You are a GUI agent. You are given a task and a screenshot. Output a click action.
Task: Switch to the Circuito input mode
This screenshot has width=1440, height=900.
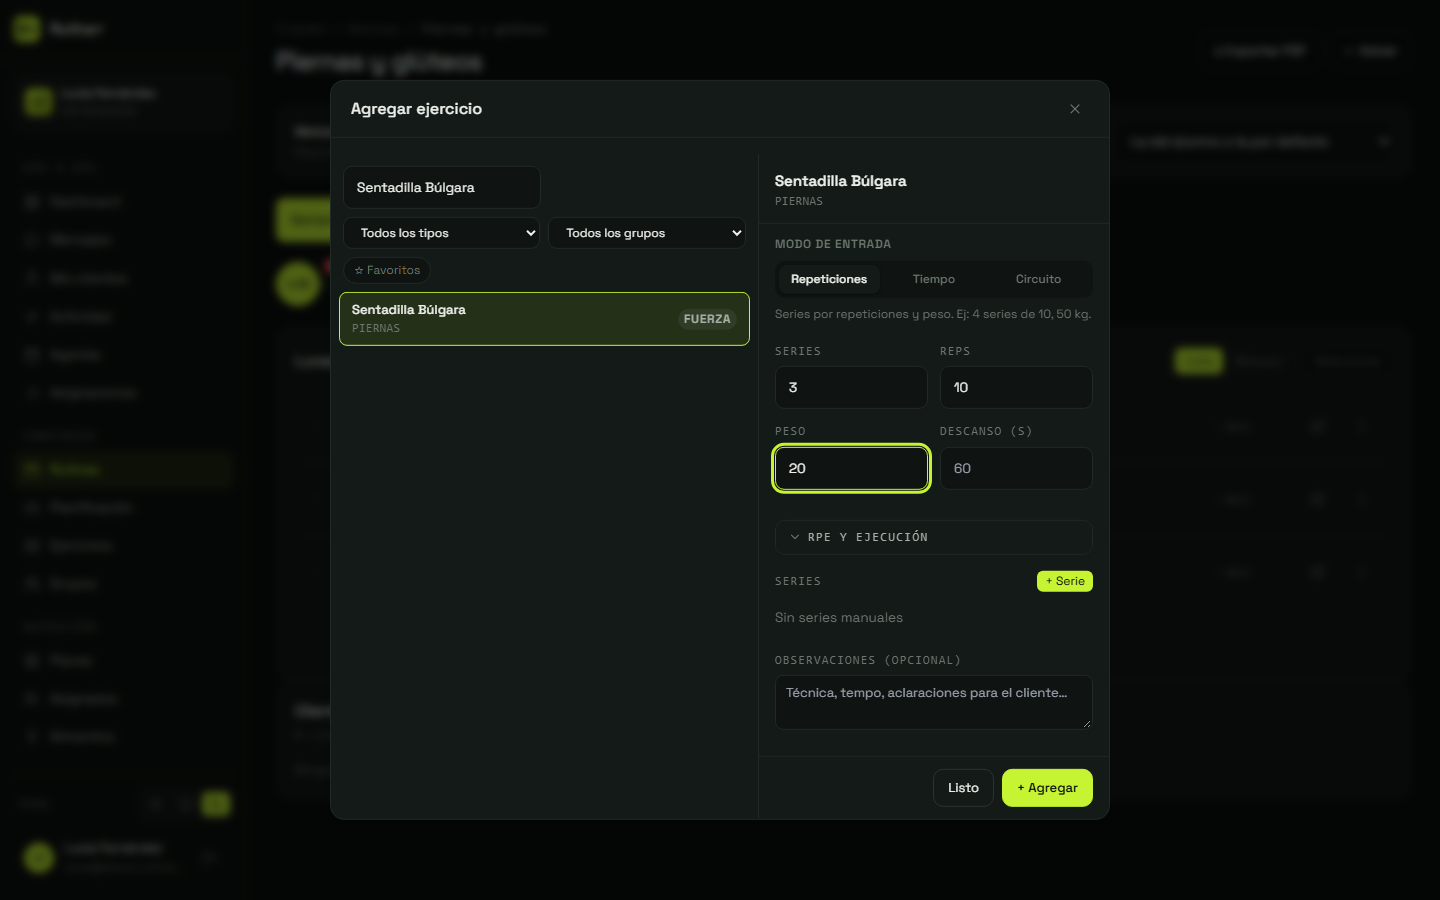click(1038, 279)
